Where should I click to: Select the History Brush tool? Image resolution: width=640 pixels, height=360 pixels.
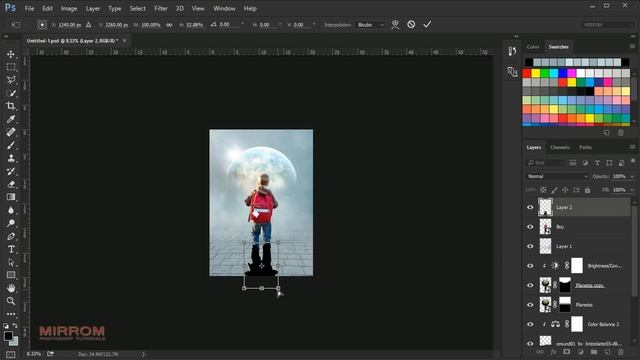11,171
